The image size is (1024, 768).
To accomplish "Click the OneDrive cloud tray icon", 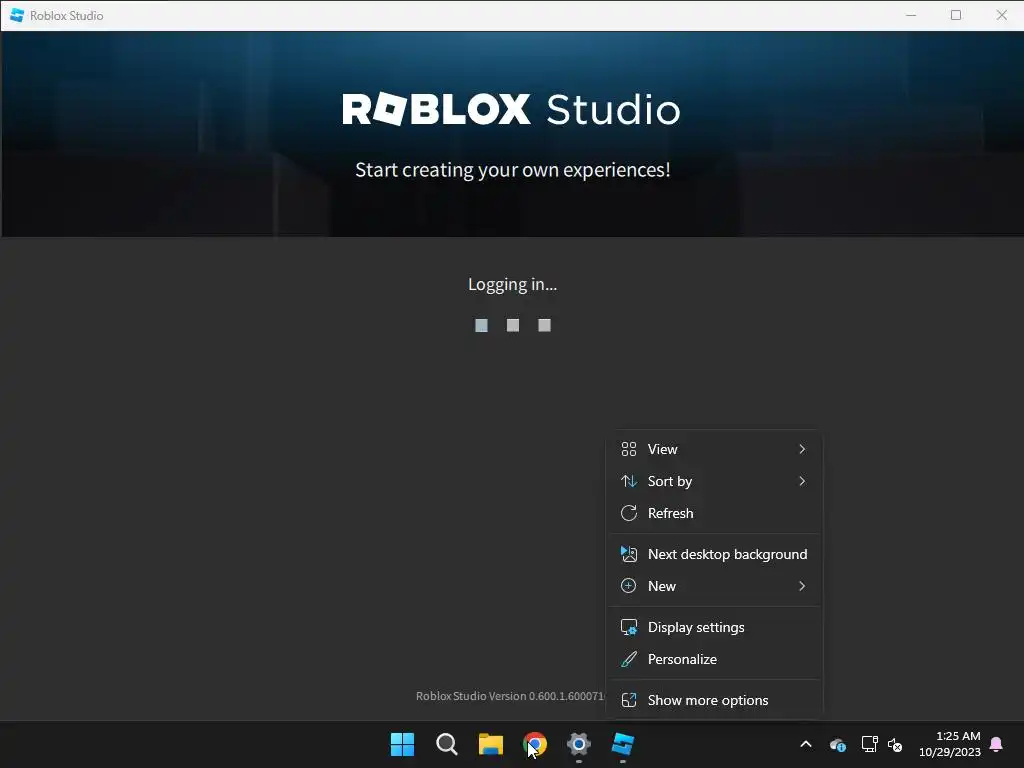I will click(x=838, y=744).
